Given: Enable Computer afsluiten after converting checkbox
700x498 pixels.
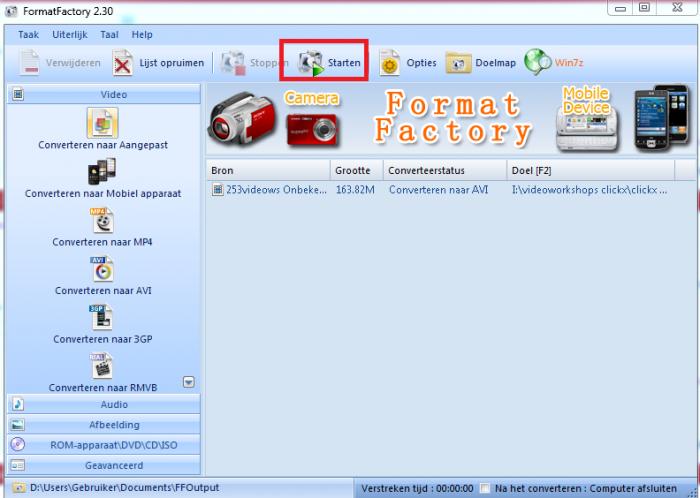Looking at the screenshot, I should 484,488.
